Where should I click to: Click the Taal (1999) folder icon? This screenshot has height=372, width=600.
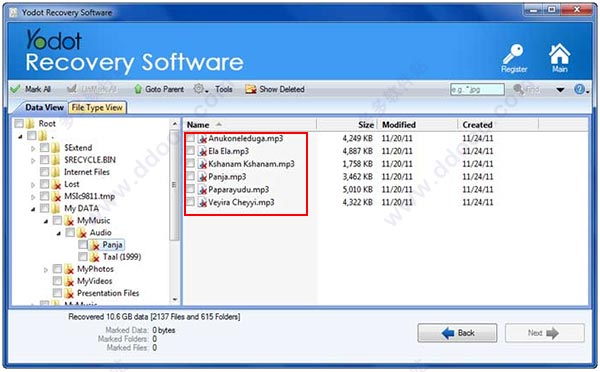(94, 257)
